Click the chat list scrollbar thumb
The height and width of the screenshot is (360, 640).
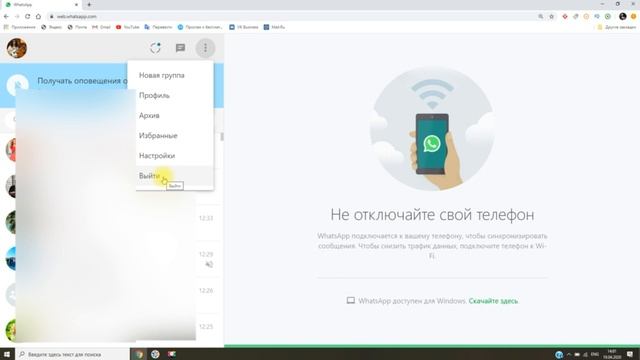[x=222, y=137]
